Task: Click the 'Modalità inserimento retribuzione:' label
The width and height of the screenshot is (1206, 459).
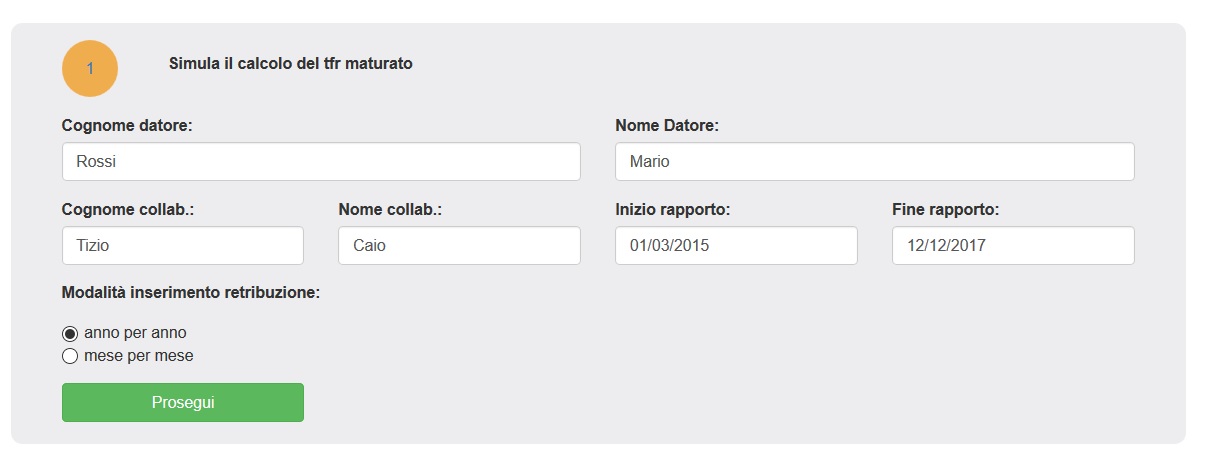Action: 191,293
